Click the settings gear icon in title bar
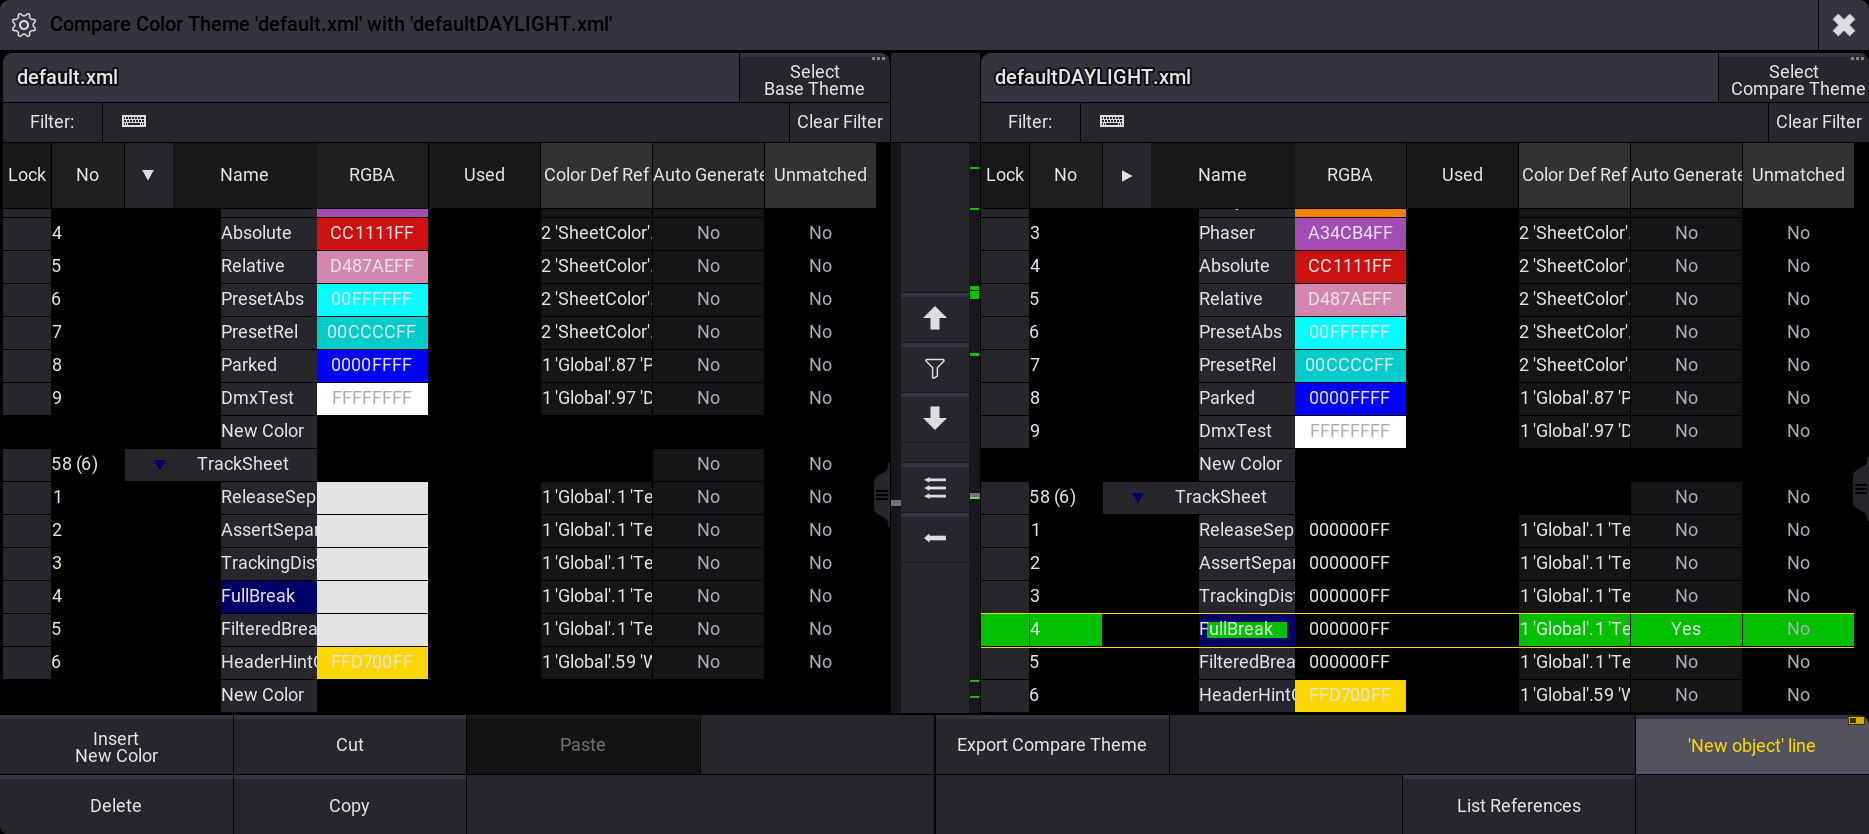1869x834 pixels. [x=24, y=25]
